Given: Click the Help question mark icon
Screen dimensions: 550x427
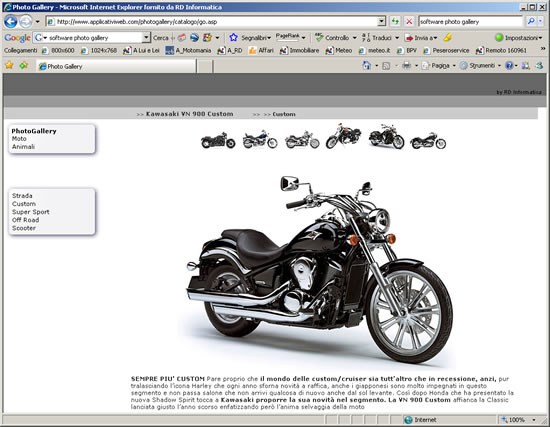Looking at the screenshot, I should (509, 66).
